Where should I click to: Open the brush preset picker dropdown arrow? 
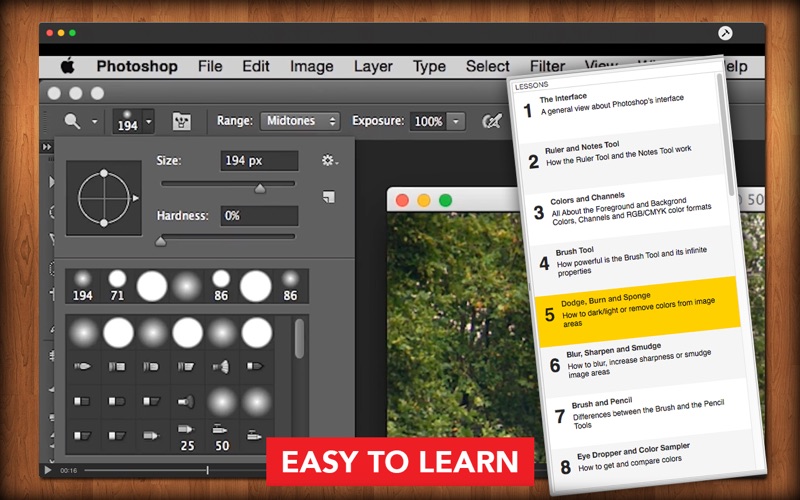[148, 121]
